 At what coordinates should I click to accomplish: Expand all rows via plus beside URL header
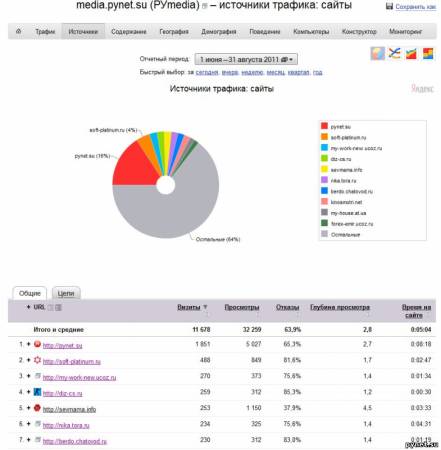28,307
